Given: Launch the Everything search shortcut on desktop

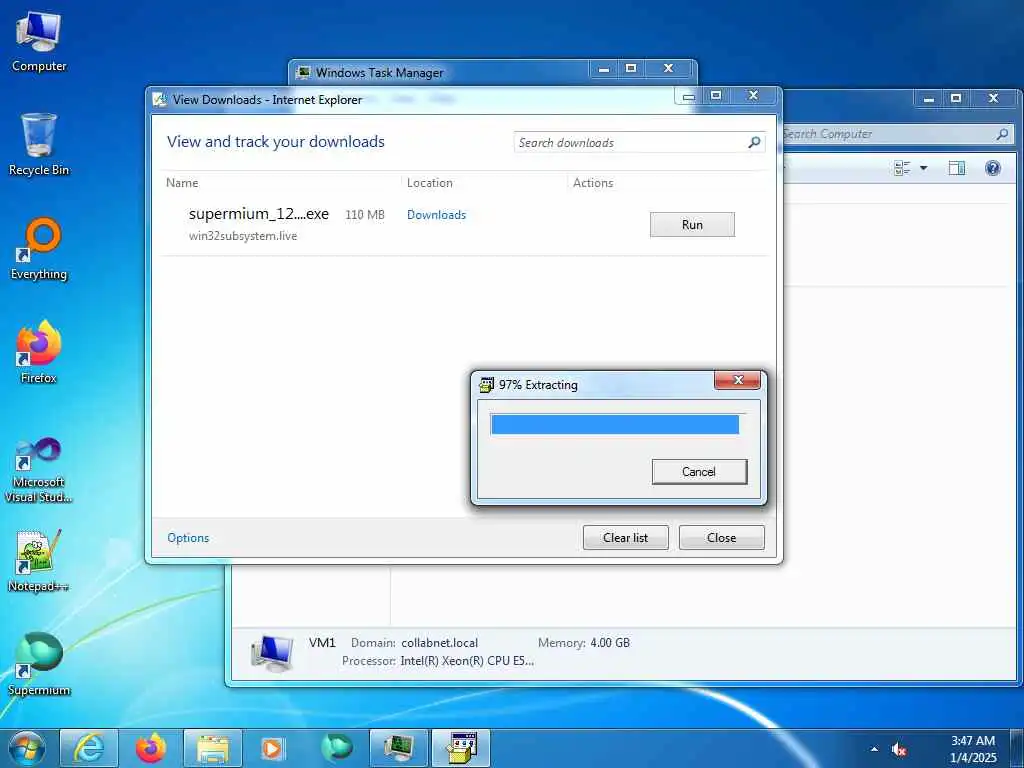Looking at the screenshot, I should pos(39,249).
